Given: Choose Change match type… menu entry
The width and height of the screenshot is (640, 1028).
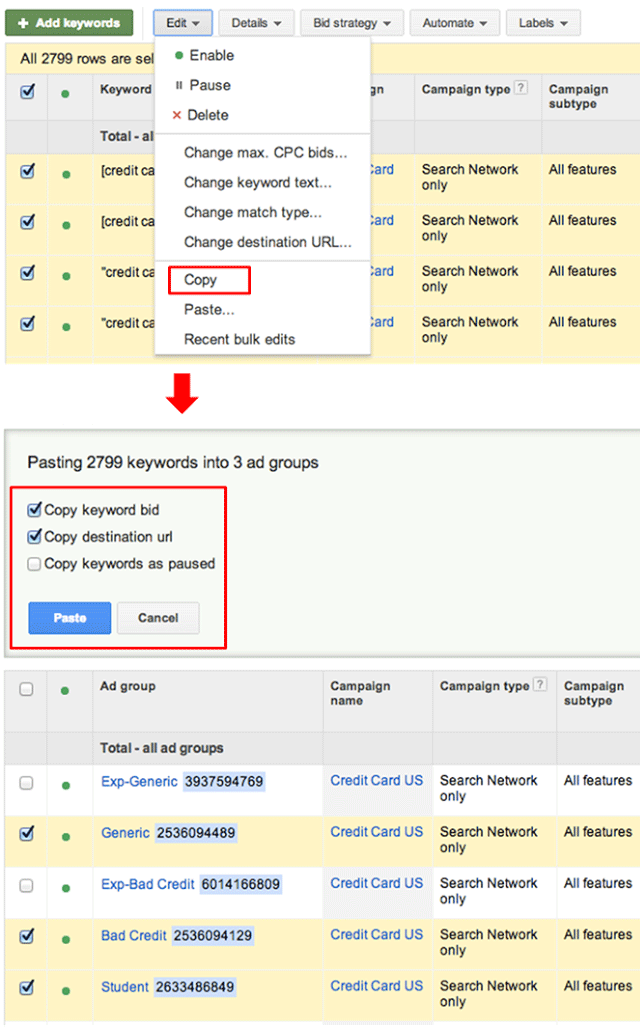Looking at the screenshot, I should (x=252, y=212).
